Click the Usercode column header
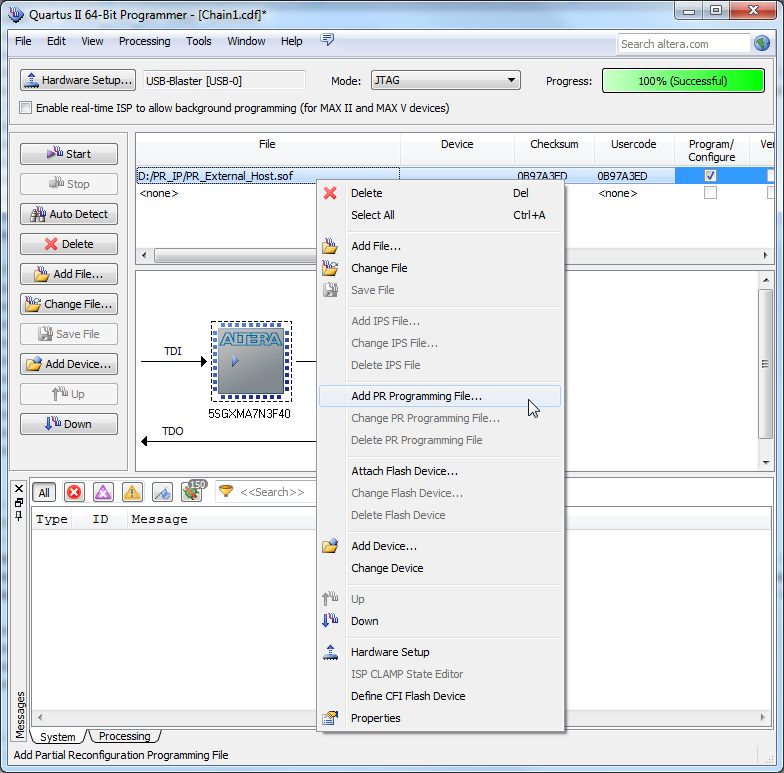The image size is (784, 773). tap(634, 144)
